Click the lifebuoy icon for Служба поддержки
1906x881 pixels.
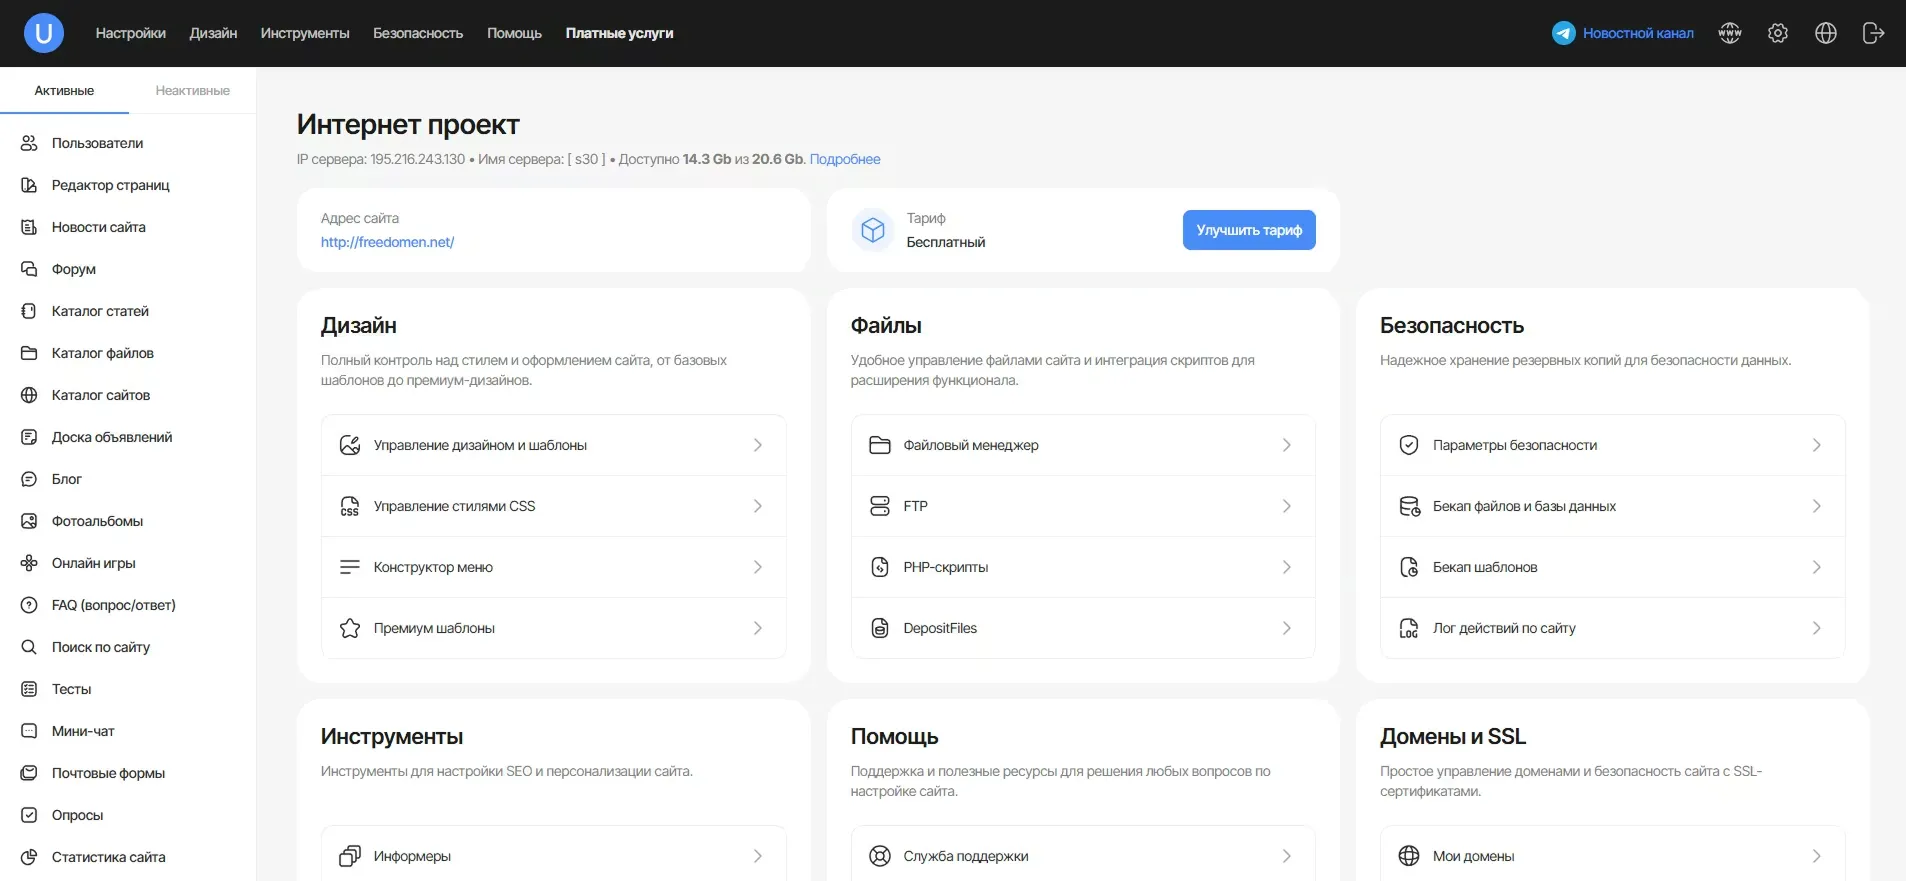[880, 856]
